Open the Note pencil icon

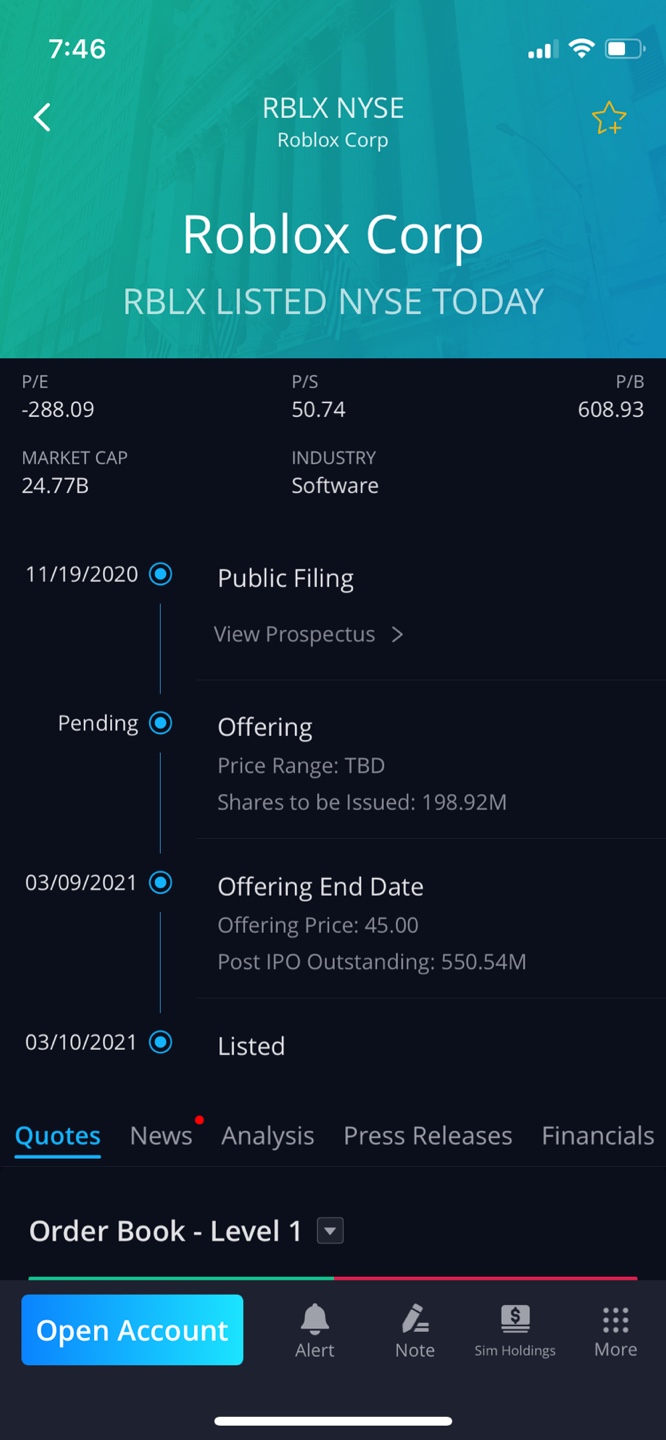(415, 1320)
